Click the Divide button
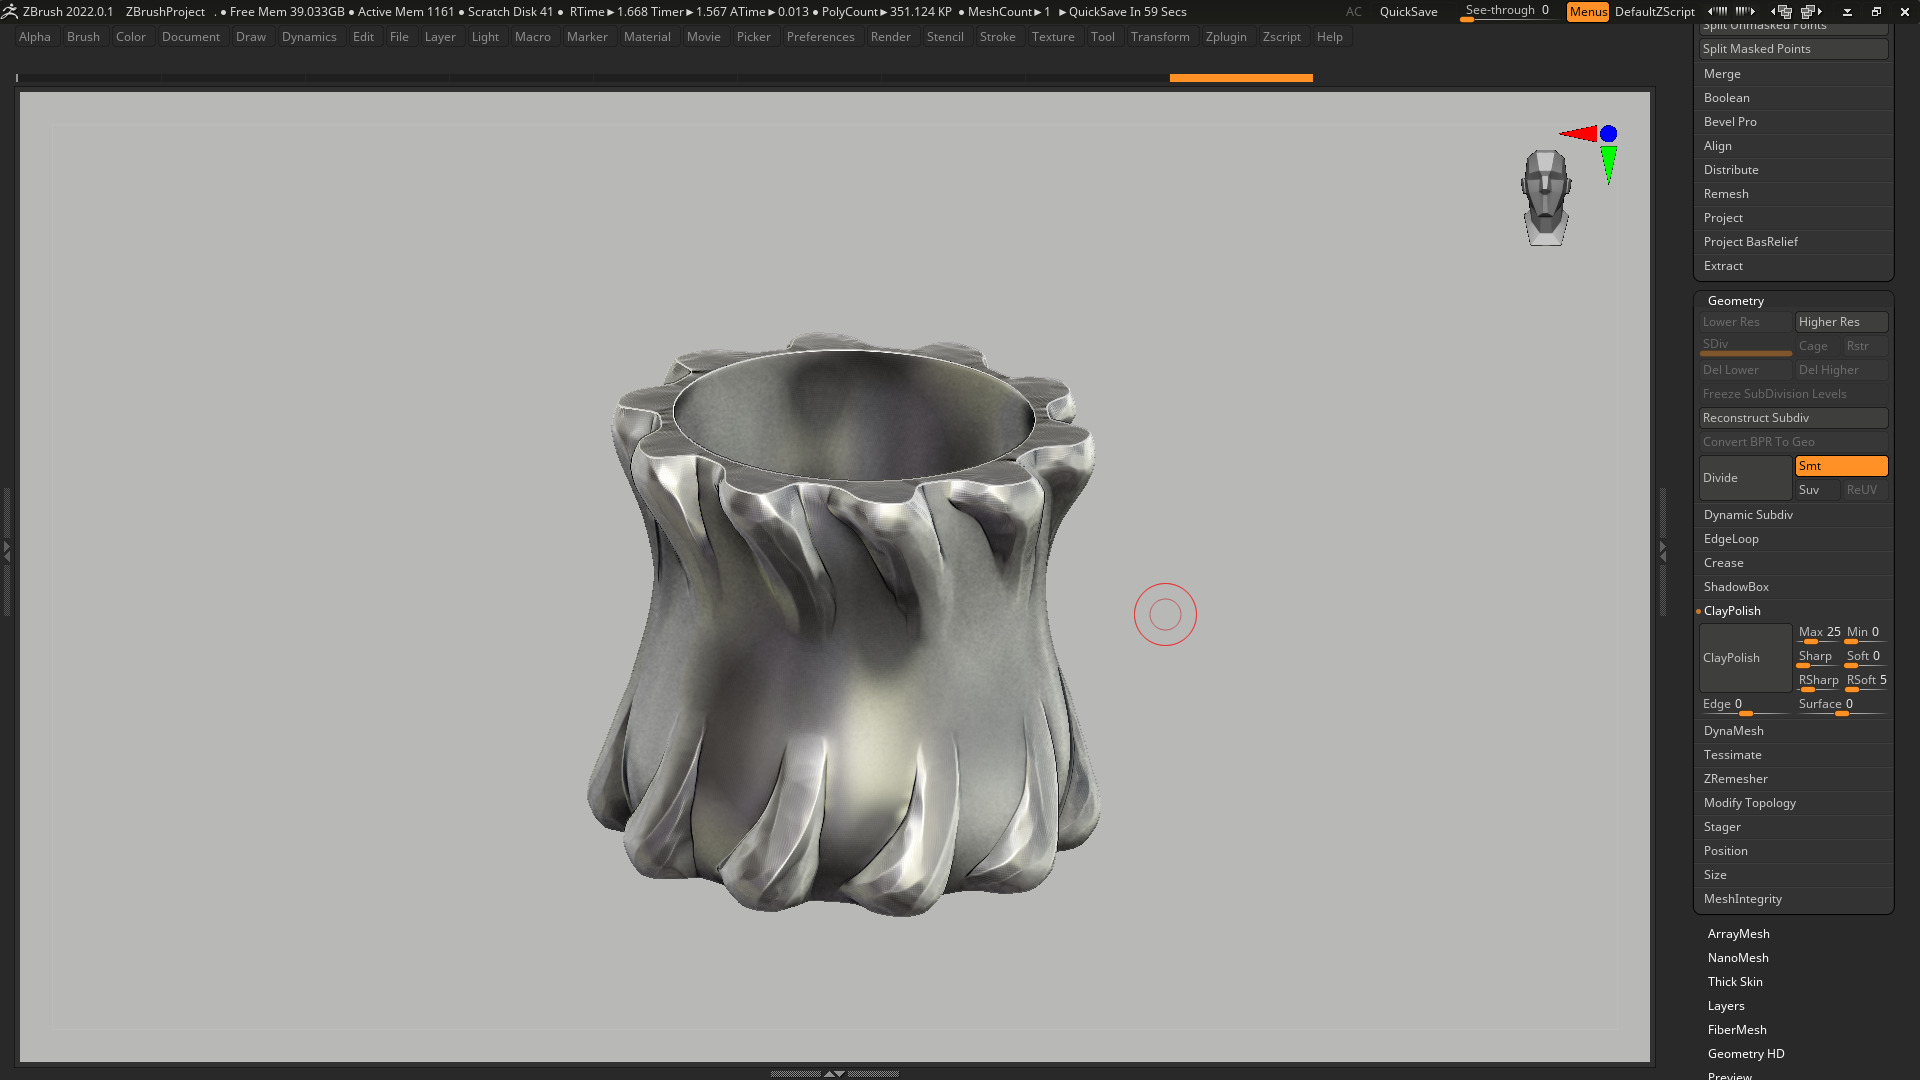Viewport: 1920px width, 1080px height. 1746,478
